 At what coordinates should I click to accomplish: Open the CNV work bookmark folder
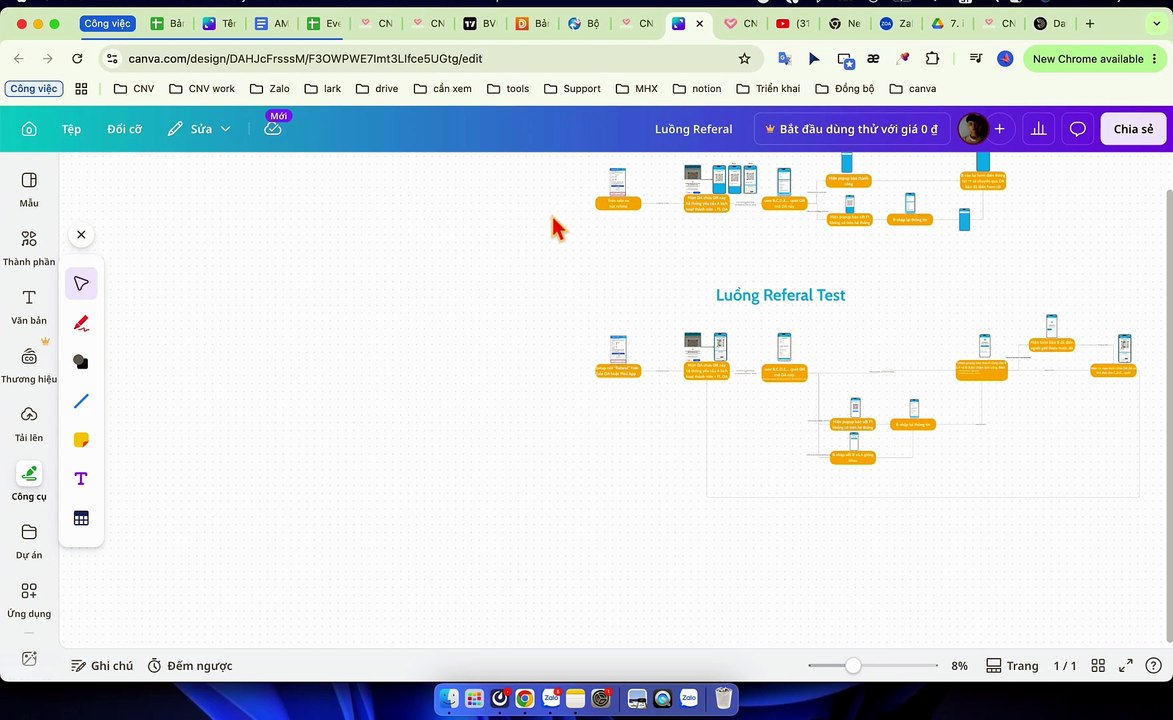tap(202, 88)
